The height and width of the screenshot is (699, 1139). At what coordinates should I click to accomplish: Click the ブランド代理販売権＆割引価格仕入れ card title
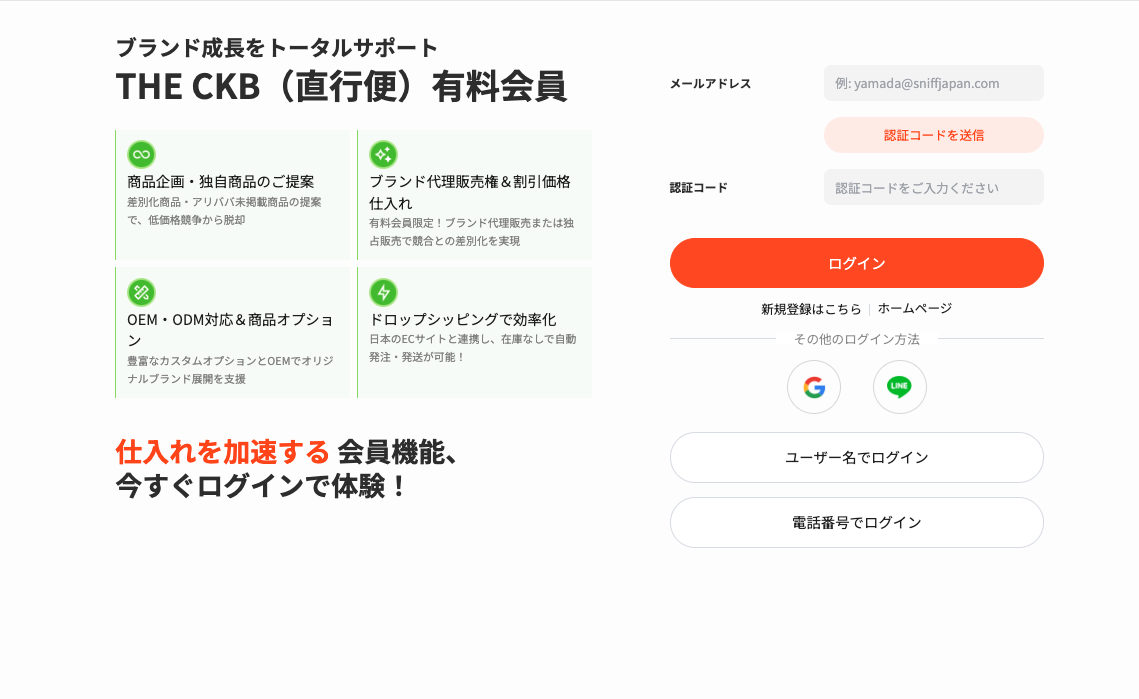(470, 193)
